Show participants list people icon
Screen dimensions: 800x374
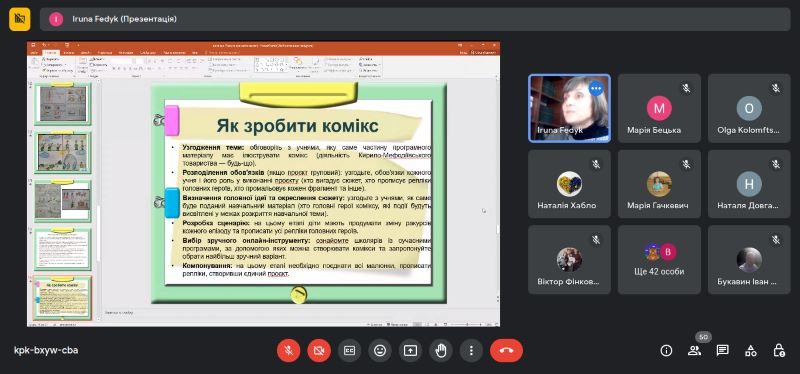tap(694, 351)
